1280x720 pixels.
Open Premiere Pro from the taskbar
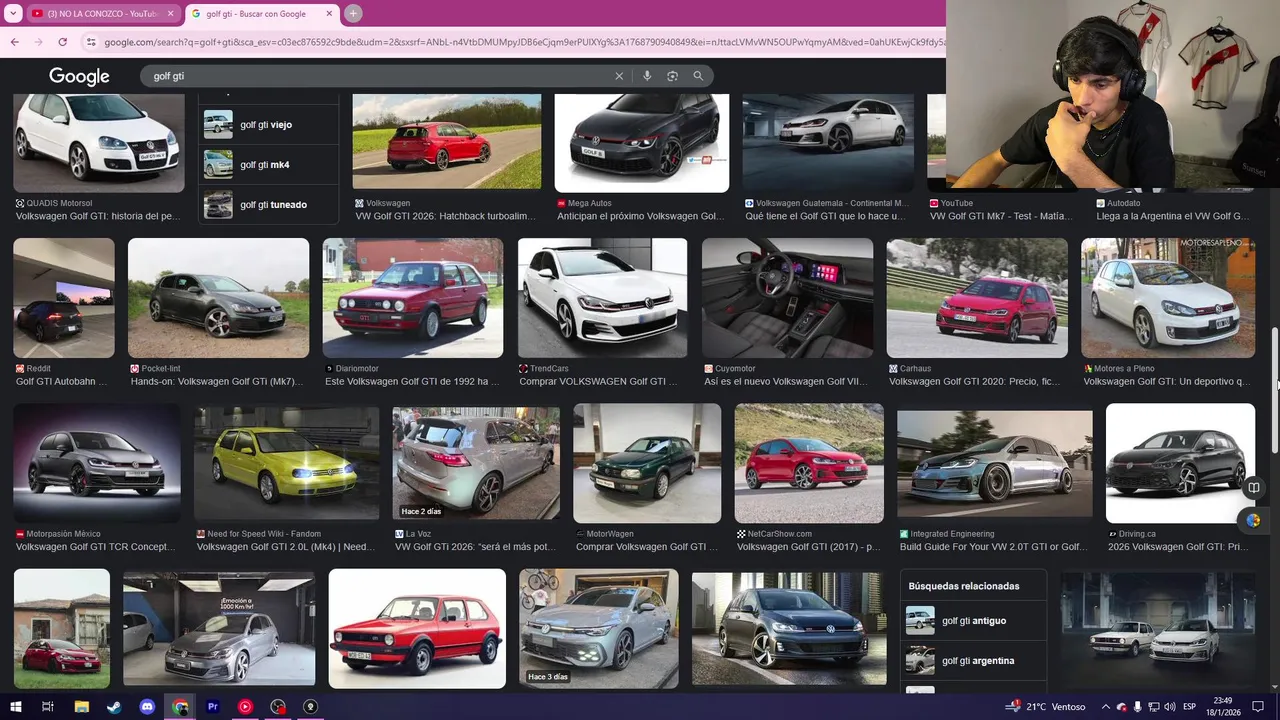click(x=212, y=707)
